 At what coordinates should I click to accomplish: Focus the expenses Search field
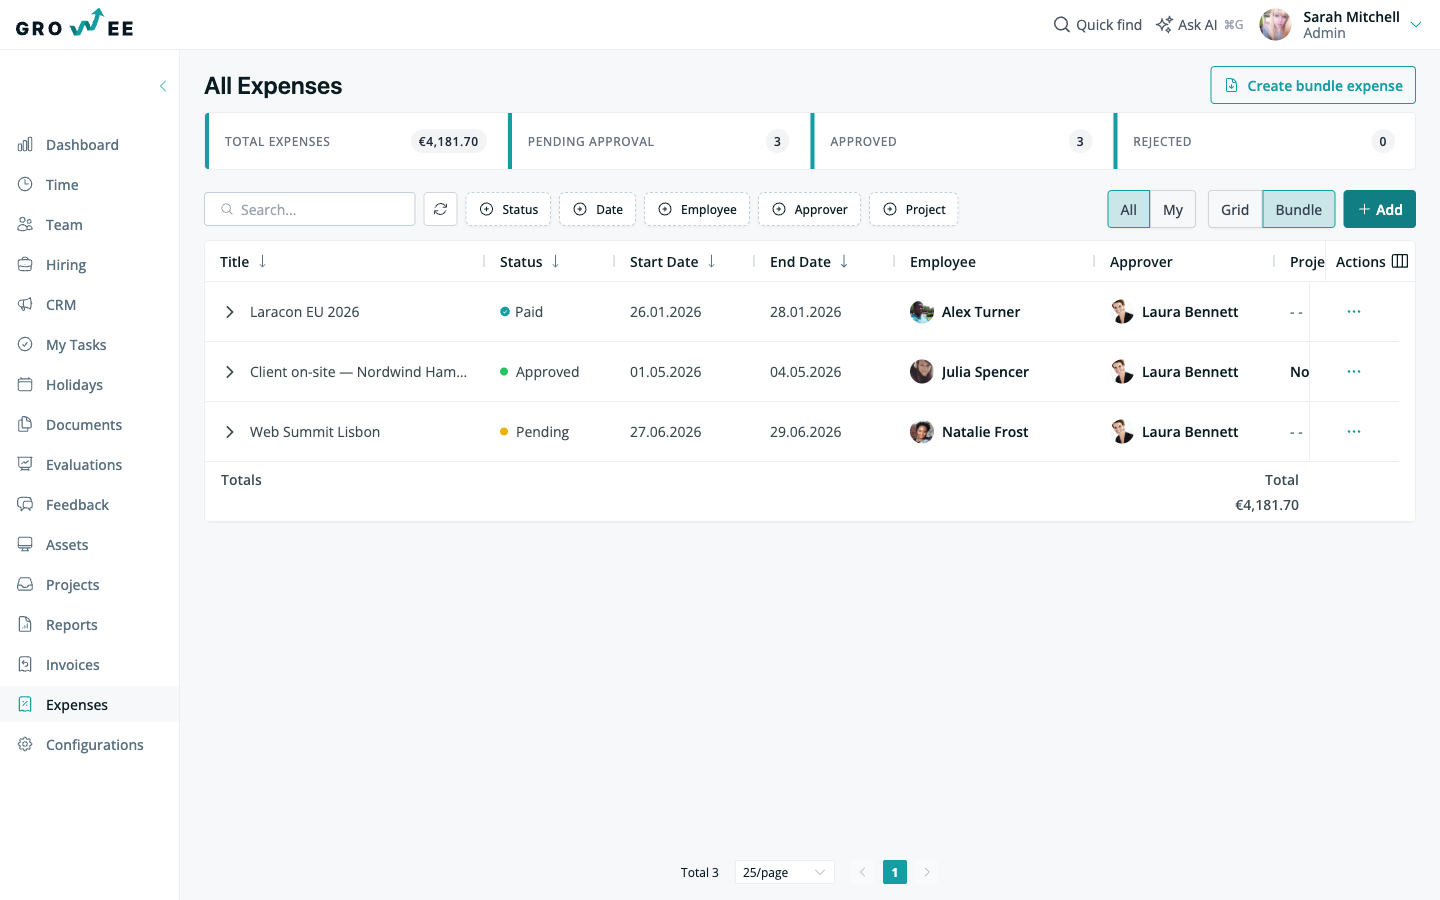click(x=310, y=209)
